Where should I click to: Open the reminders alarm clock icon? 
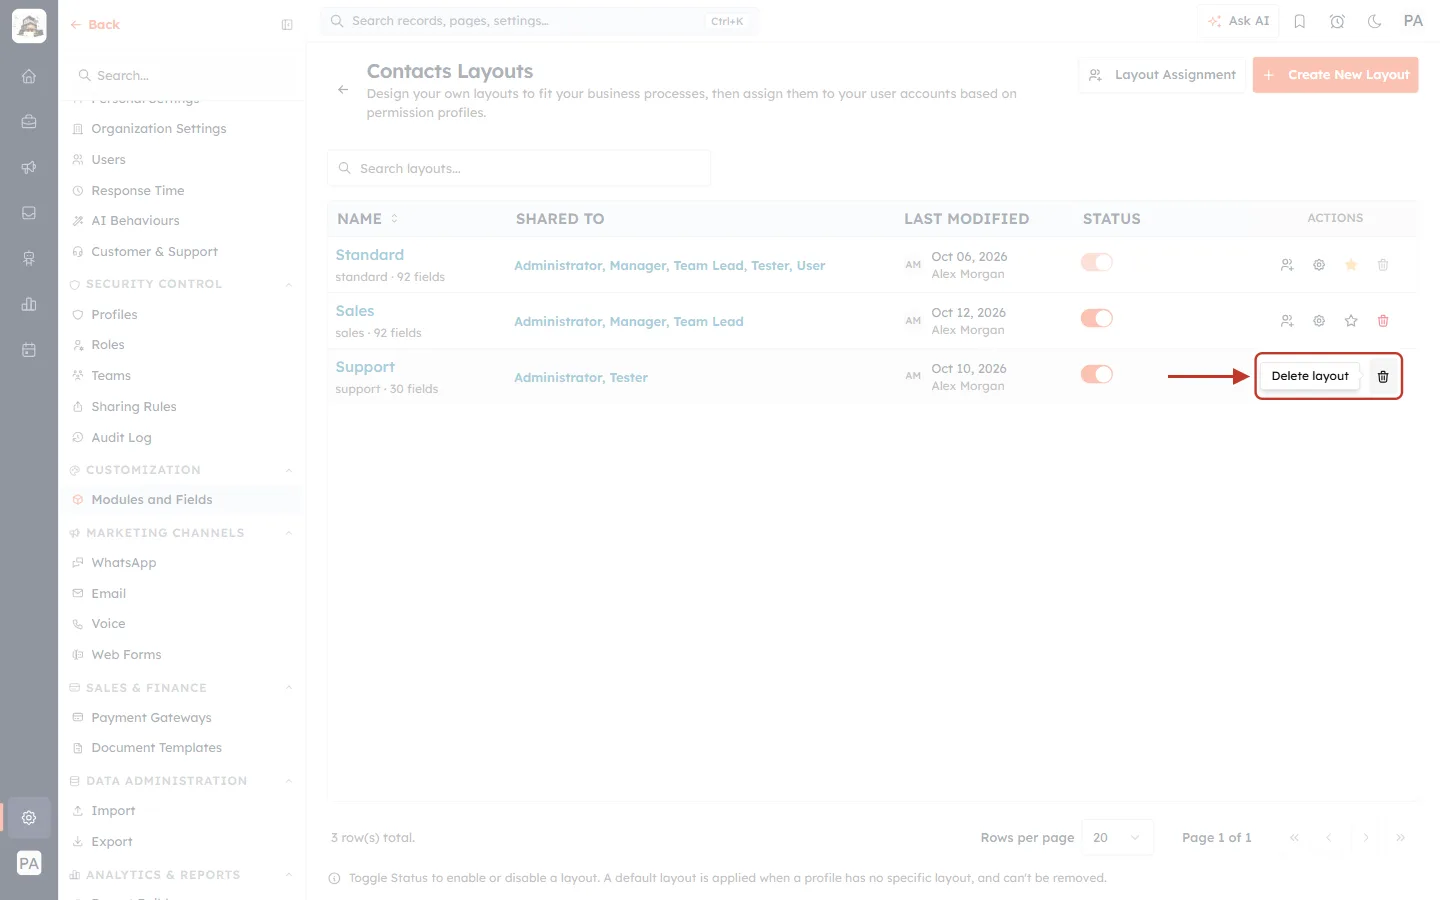(x=1337, y=21)
